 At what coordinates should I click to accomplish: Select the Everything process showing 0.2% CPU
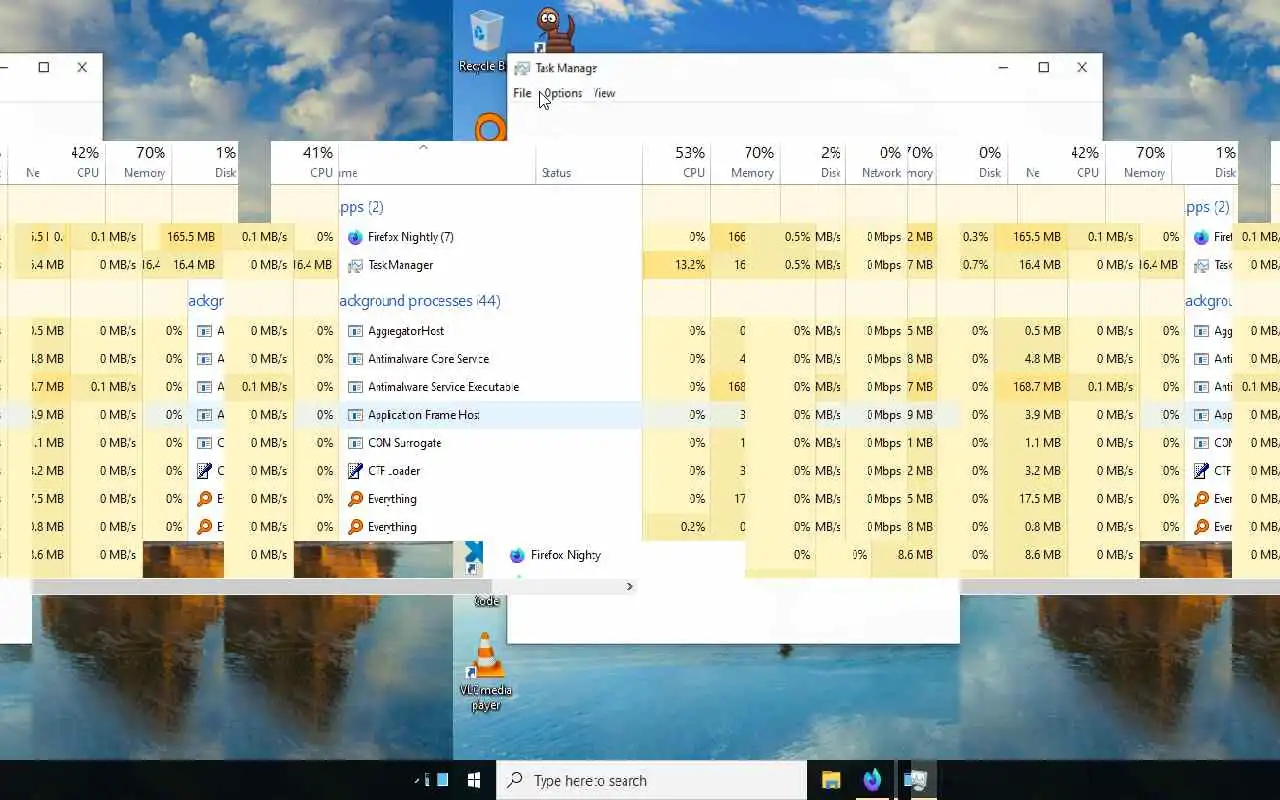pos(392,527)
